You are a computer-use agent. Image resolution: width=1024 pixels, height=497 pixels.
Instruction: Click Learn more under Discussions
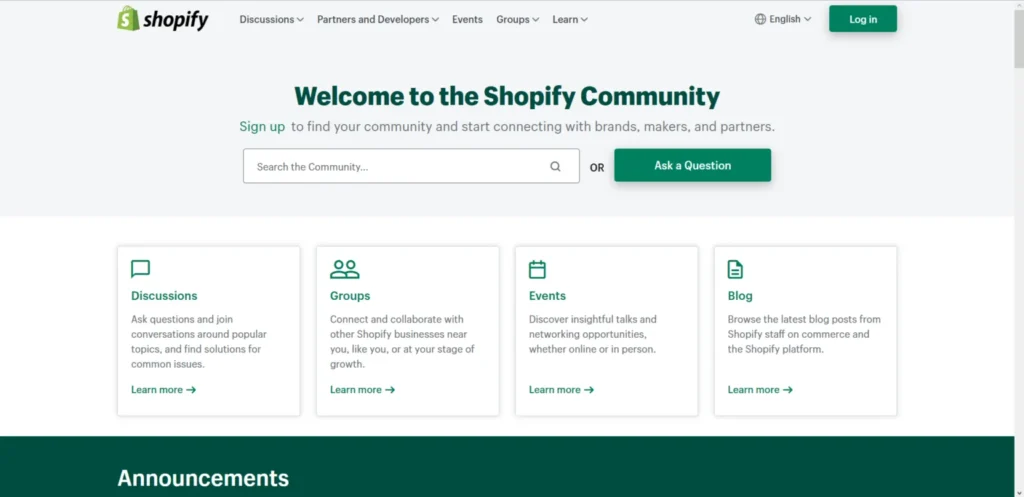163,390
